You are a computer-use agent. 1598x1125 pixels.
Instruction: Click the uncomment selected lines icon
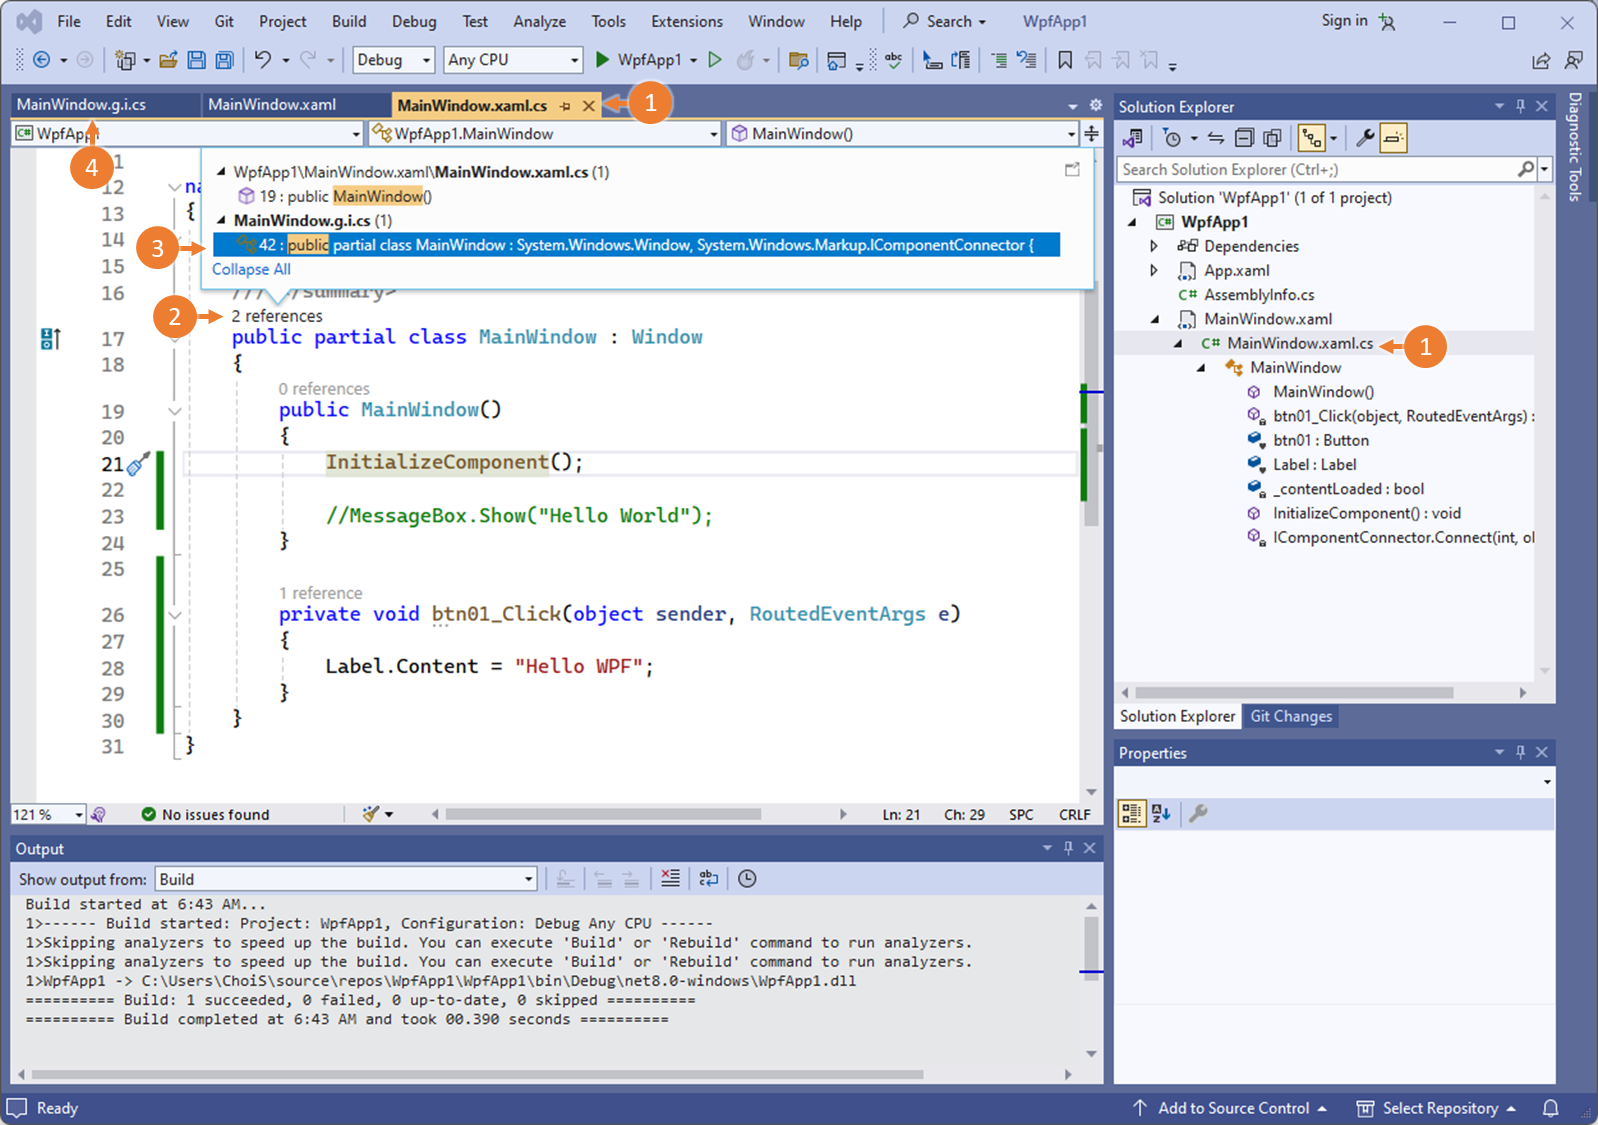pyautogui.click(x=1026, y=60)
